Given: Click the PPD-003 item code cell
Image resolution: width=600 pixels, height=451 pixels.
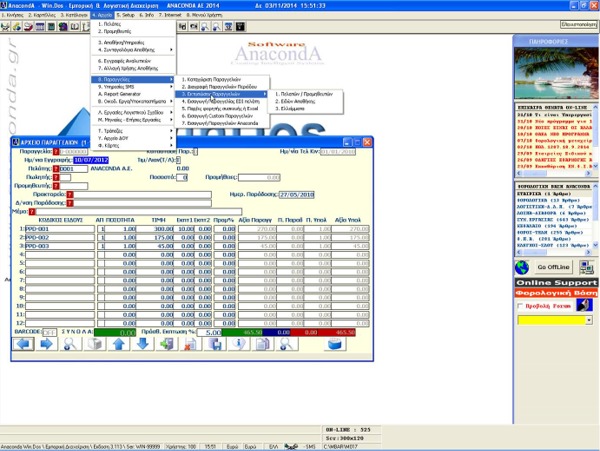Looking at the screenshot, I should pyautogui.click(x=60, y=246).
